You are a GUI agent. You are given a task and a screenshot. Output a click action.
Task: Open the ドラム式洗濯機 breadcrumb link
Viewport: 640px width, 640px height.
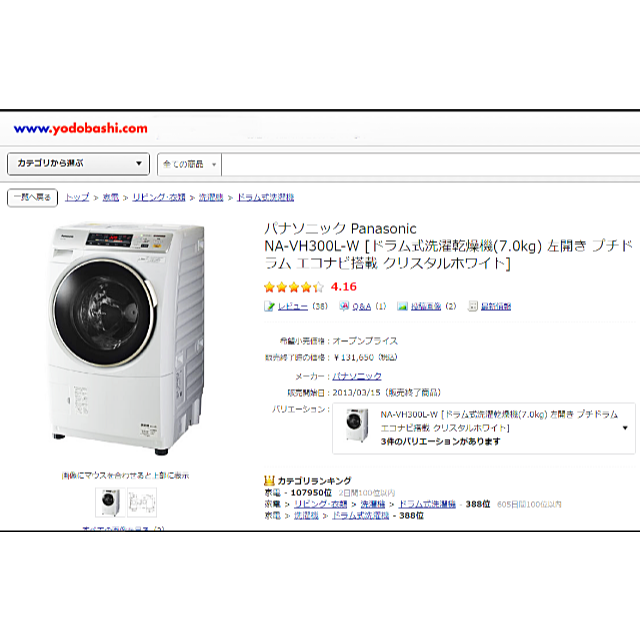tap(265, 198)
